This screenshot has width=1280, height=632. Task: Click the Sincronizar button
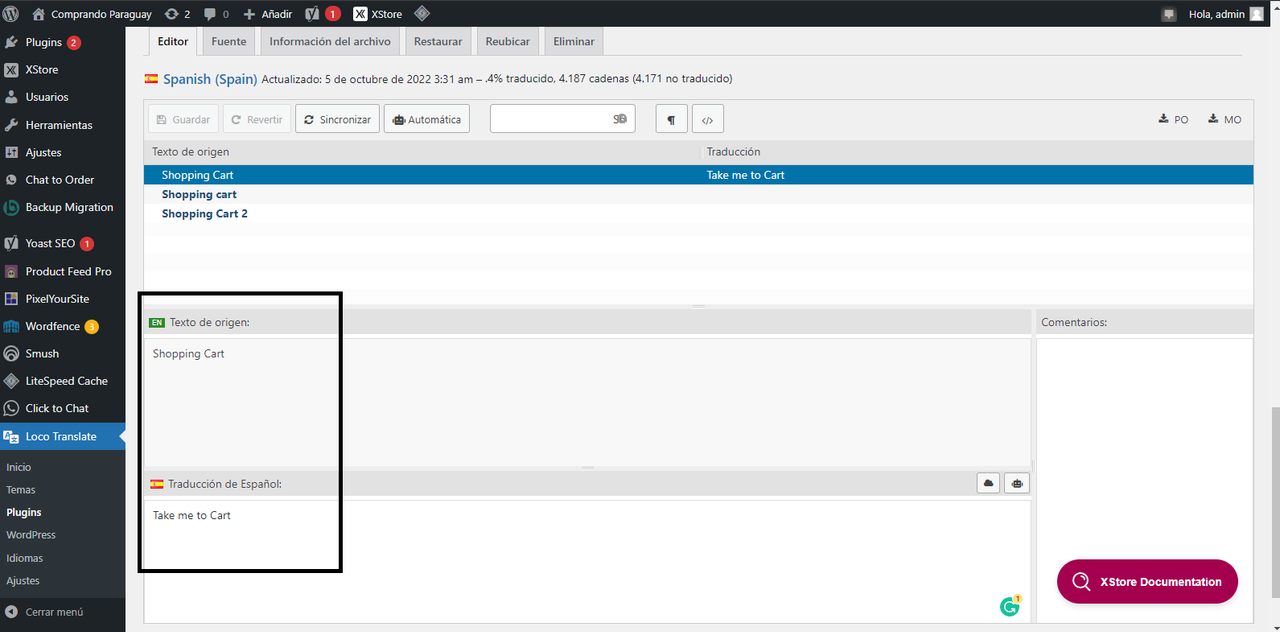[x=337, y=119]
